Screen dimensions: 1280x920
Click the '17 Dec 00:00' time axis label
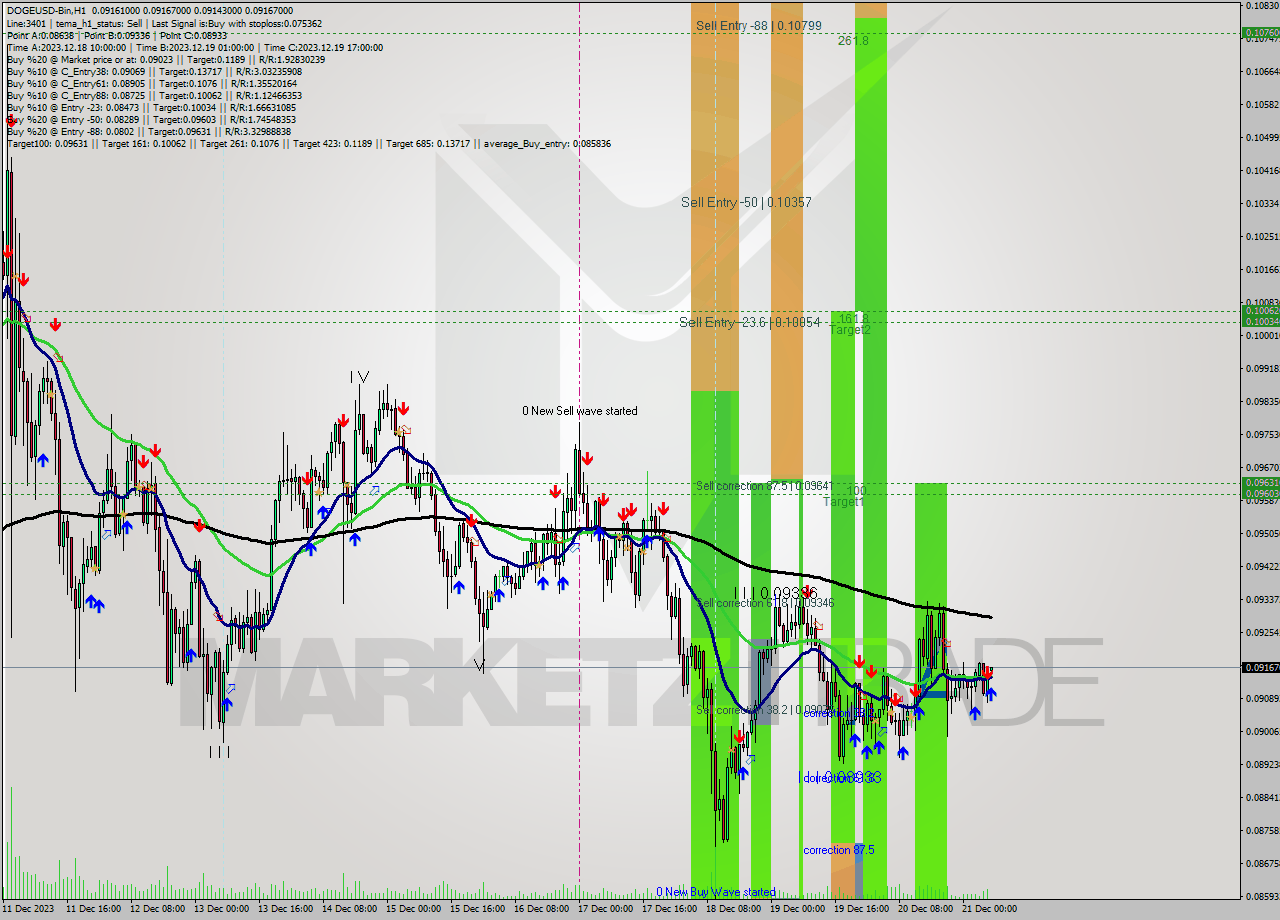[605, 909]
